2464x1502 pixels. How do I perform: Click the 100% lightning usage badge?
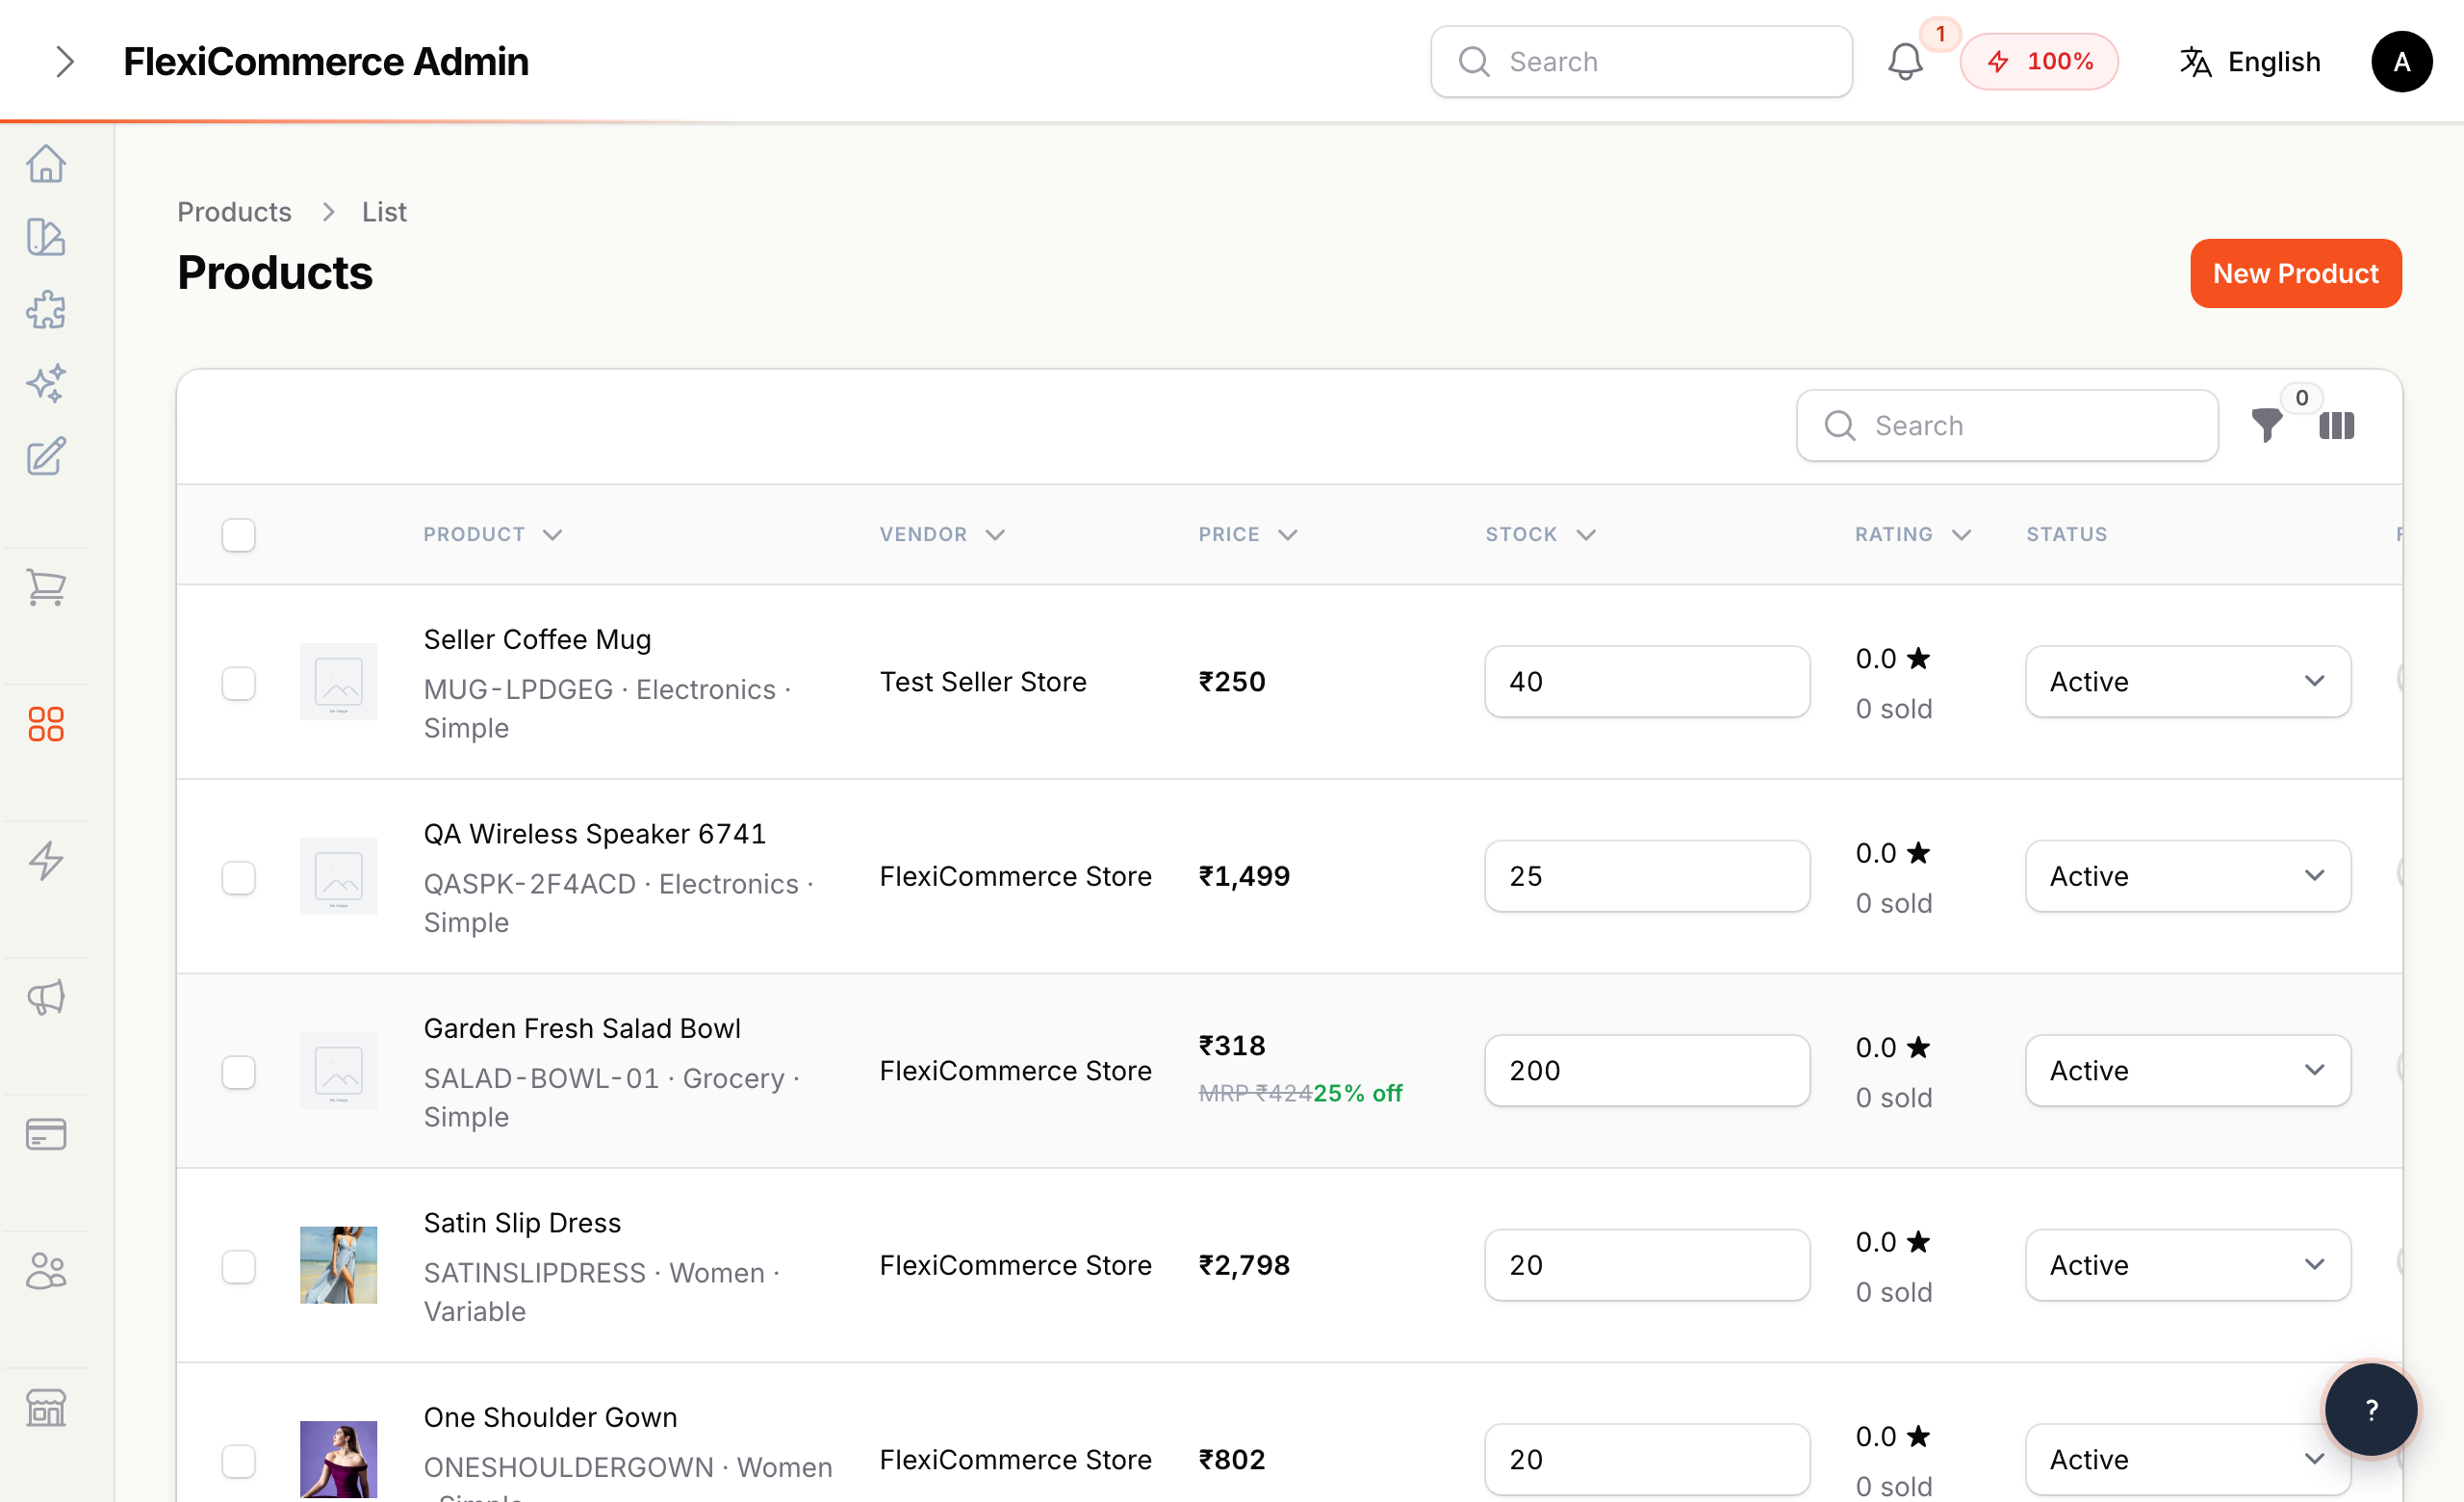click(2039, 62)
